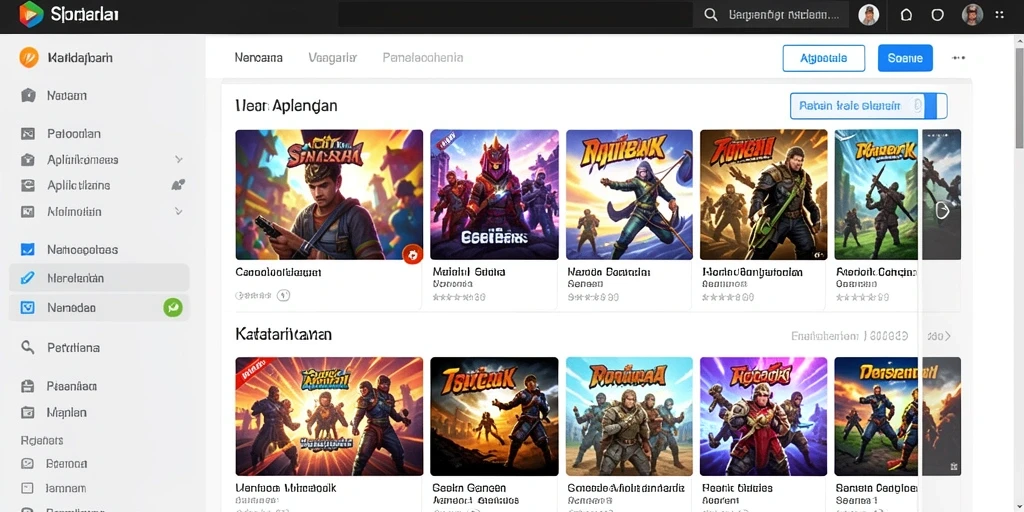This screenshot has width=1024, height=512.
Task: Click the blue Soanie button
Action: click(905, 58)
